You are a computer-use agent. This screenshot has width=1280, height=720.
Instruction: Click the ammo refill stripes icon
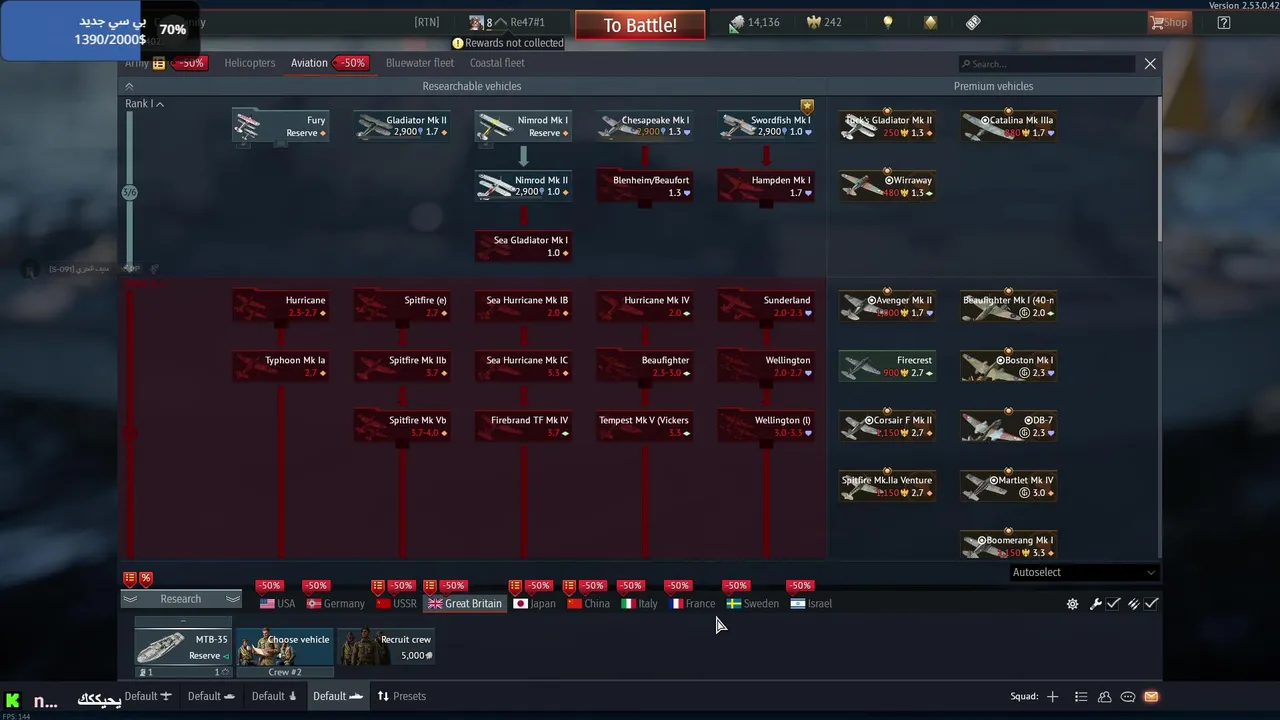click(1133, 604)
